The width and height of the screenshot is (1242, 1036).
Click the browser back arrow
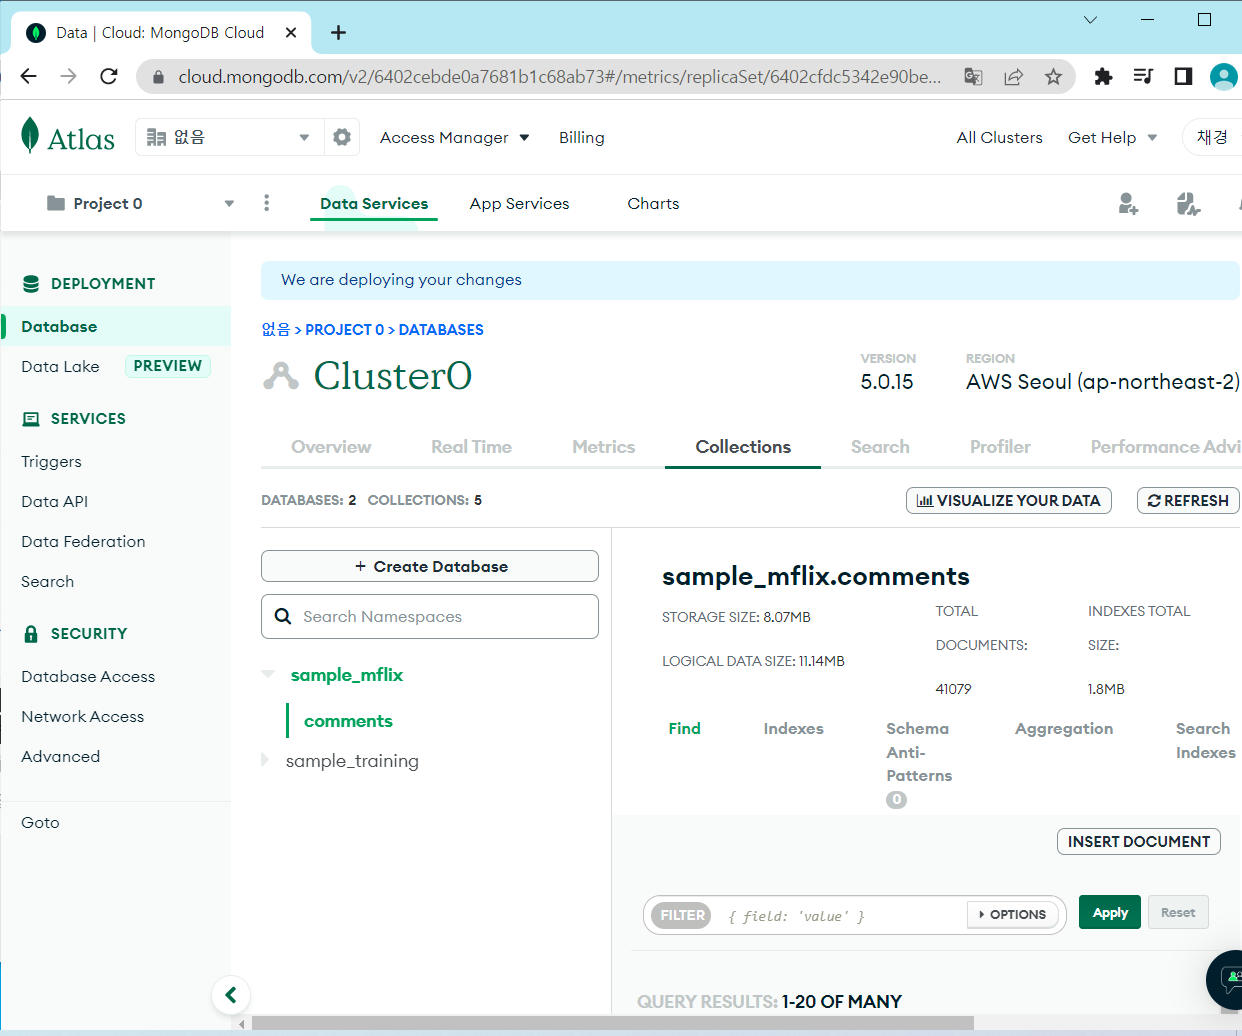[x=29, y=76]
